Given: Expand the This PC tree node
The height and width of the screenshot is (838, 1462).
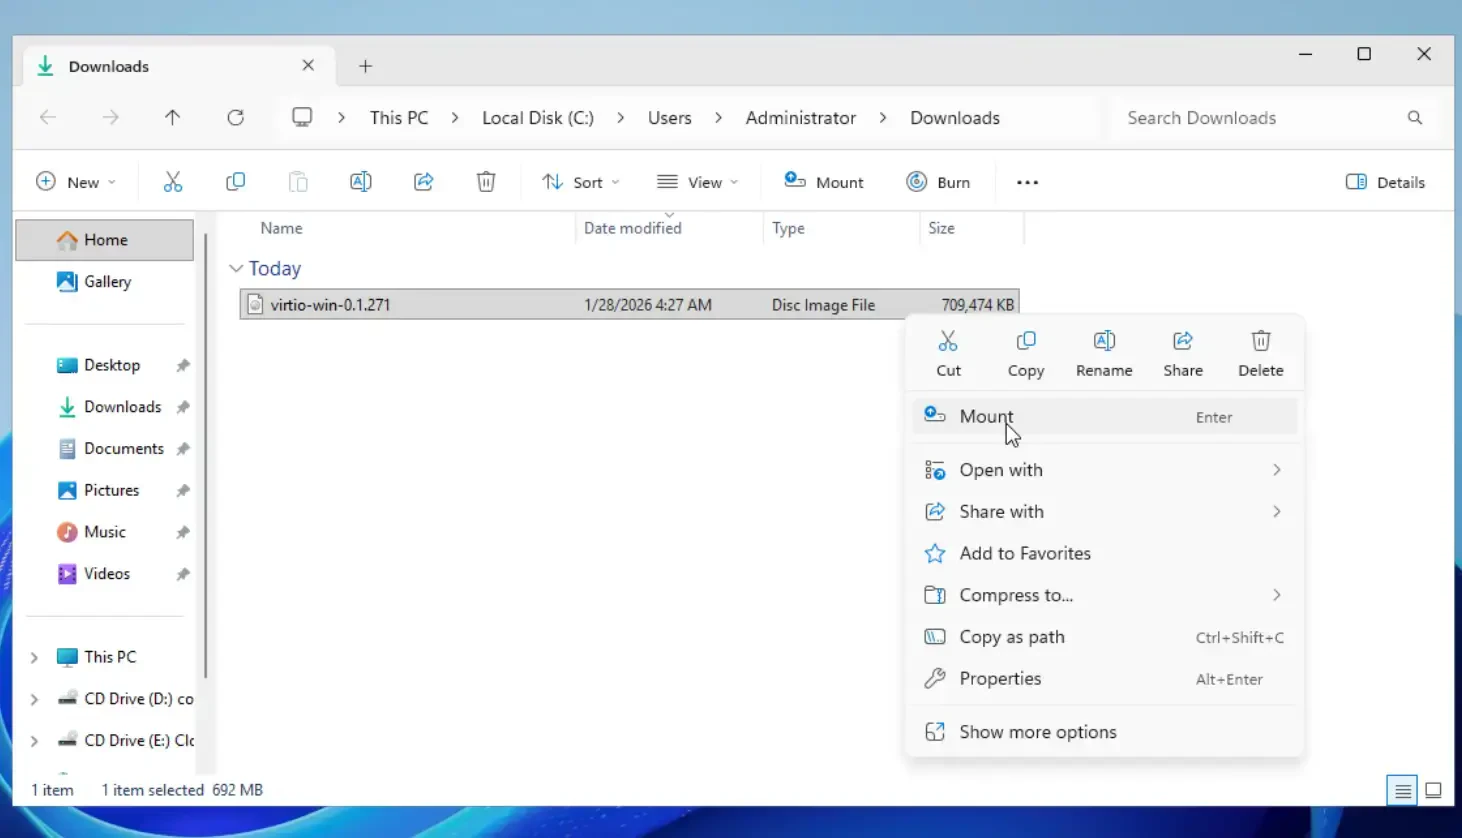Looking at the screenshot, I should tap(35, 657).
